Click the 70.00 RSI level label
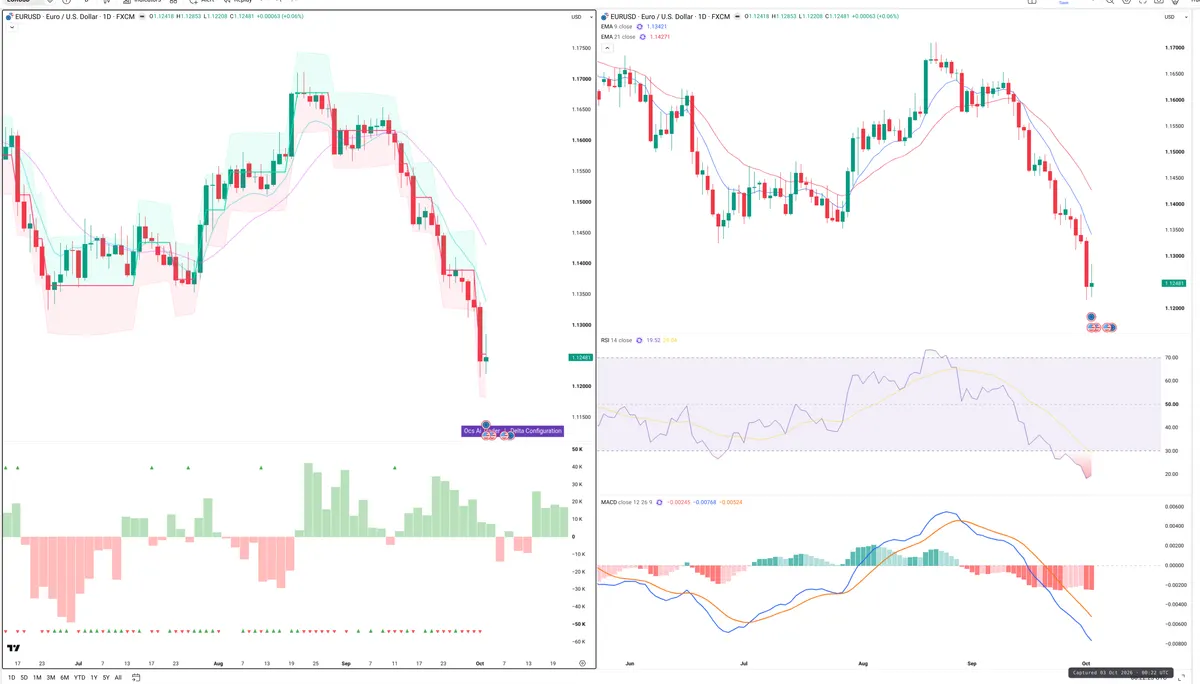This screenshot has width=1200, height=684. point(1173,357)
